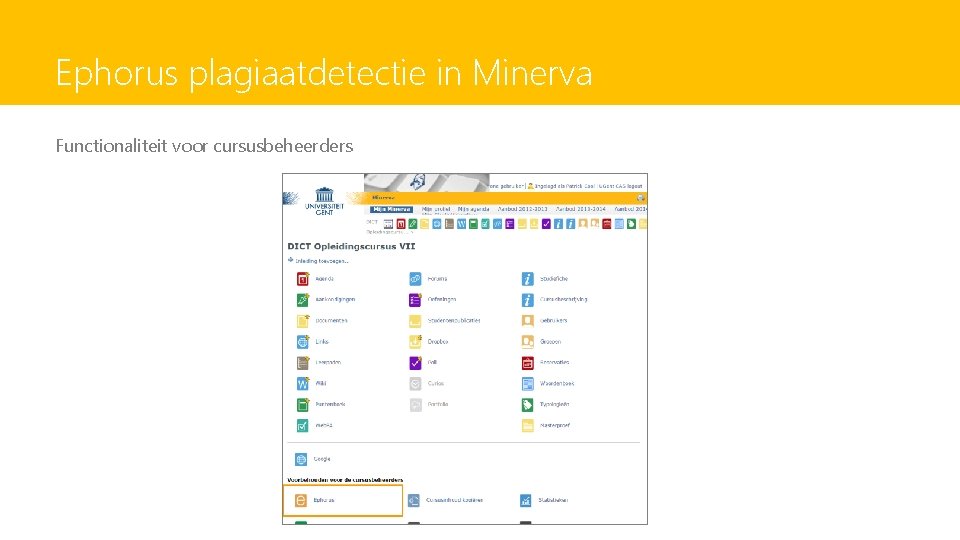Click the Cursusinhoud kopiëren text link
Viewport: 960px width, 540px height.
coord(454,500)
